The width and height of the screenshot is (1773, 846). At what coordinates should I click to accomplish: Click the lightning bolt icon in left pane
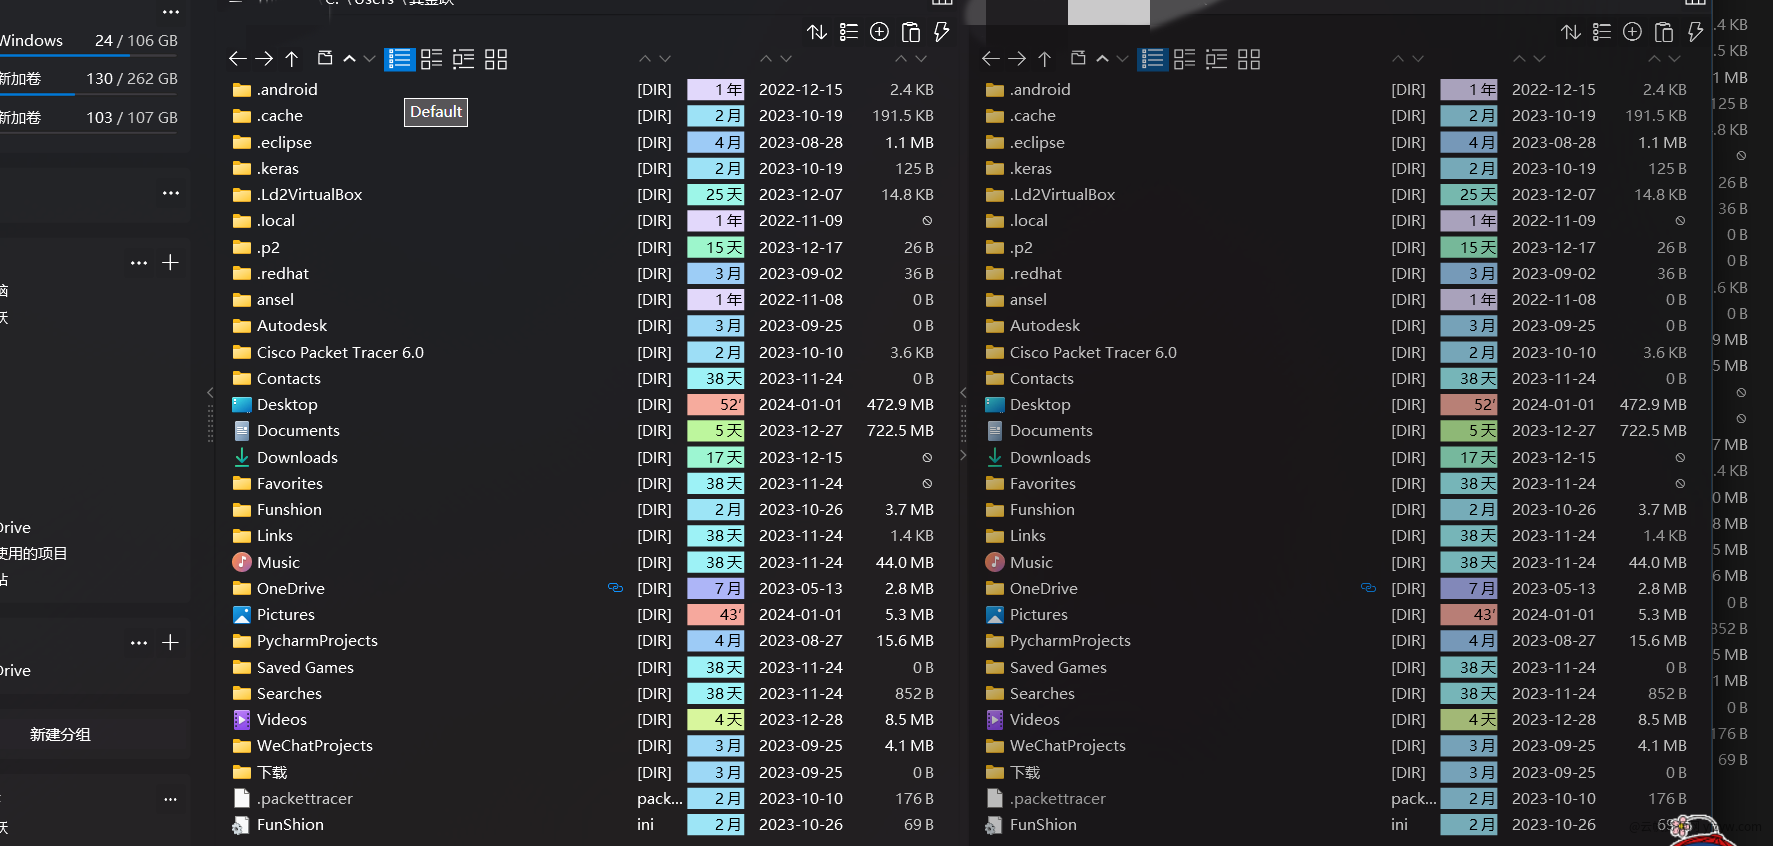coord(941,32)
